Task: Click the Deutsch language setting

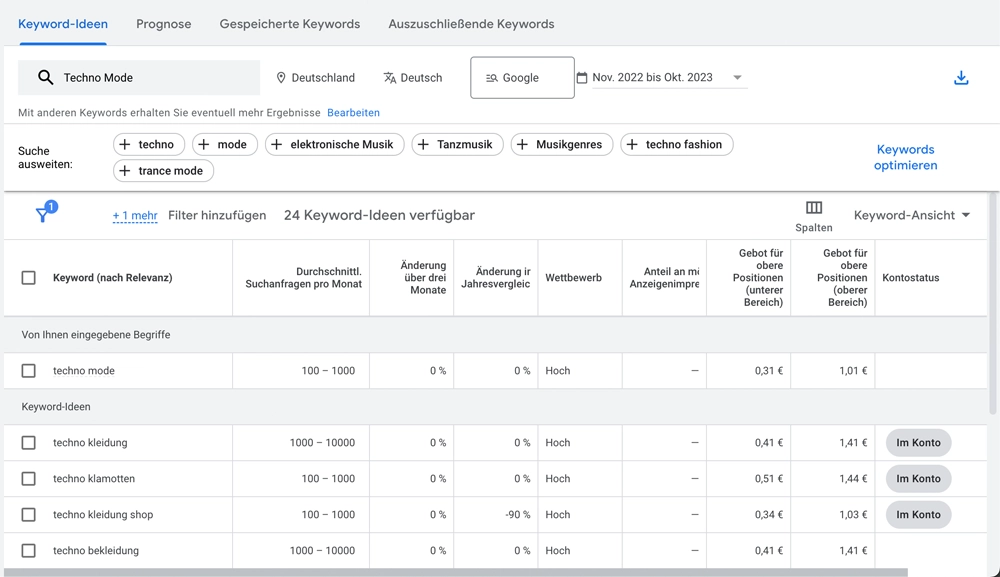Action: coord(413,78)
